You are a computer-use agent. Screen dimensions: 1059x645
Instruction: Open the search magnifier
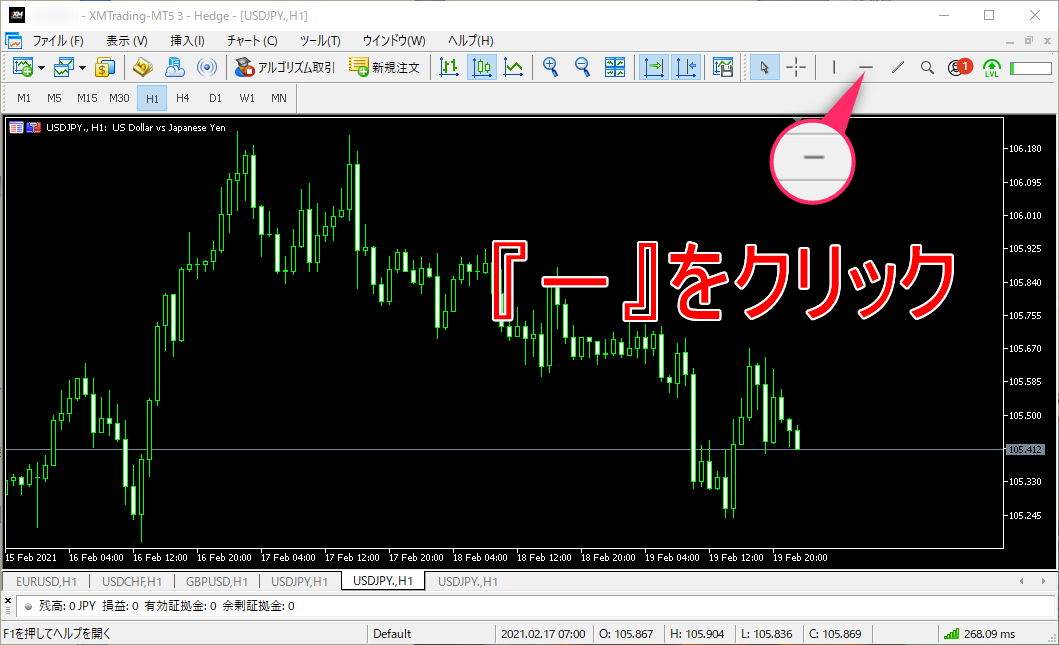coord(927,68)
